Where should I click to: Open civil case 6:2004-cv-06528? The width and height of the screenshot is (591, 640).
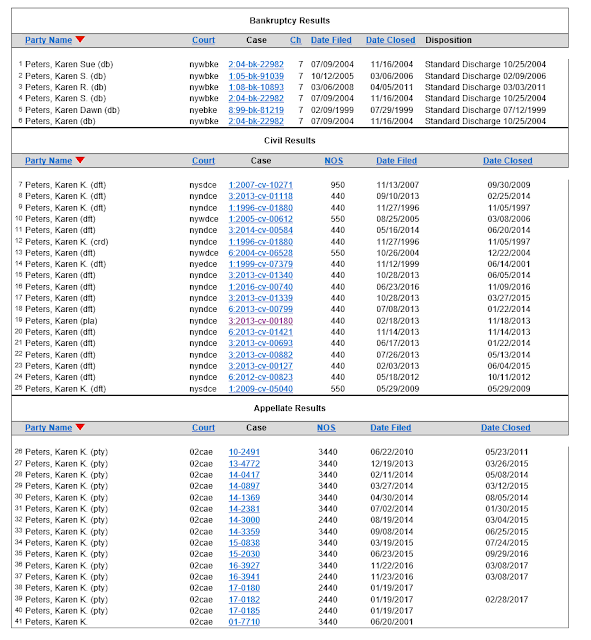260,253
